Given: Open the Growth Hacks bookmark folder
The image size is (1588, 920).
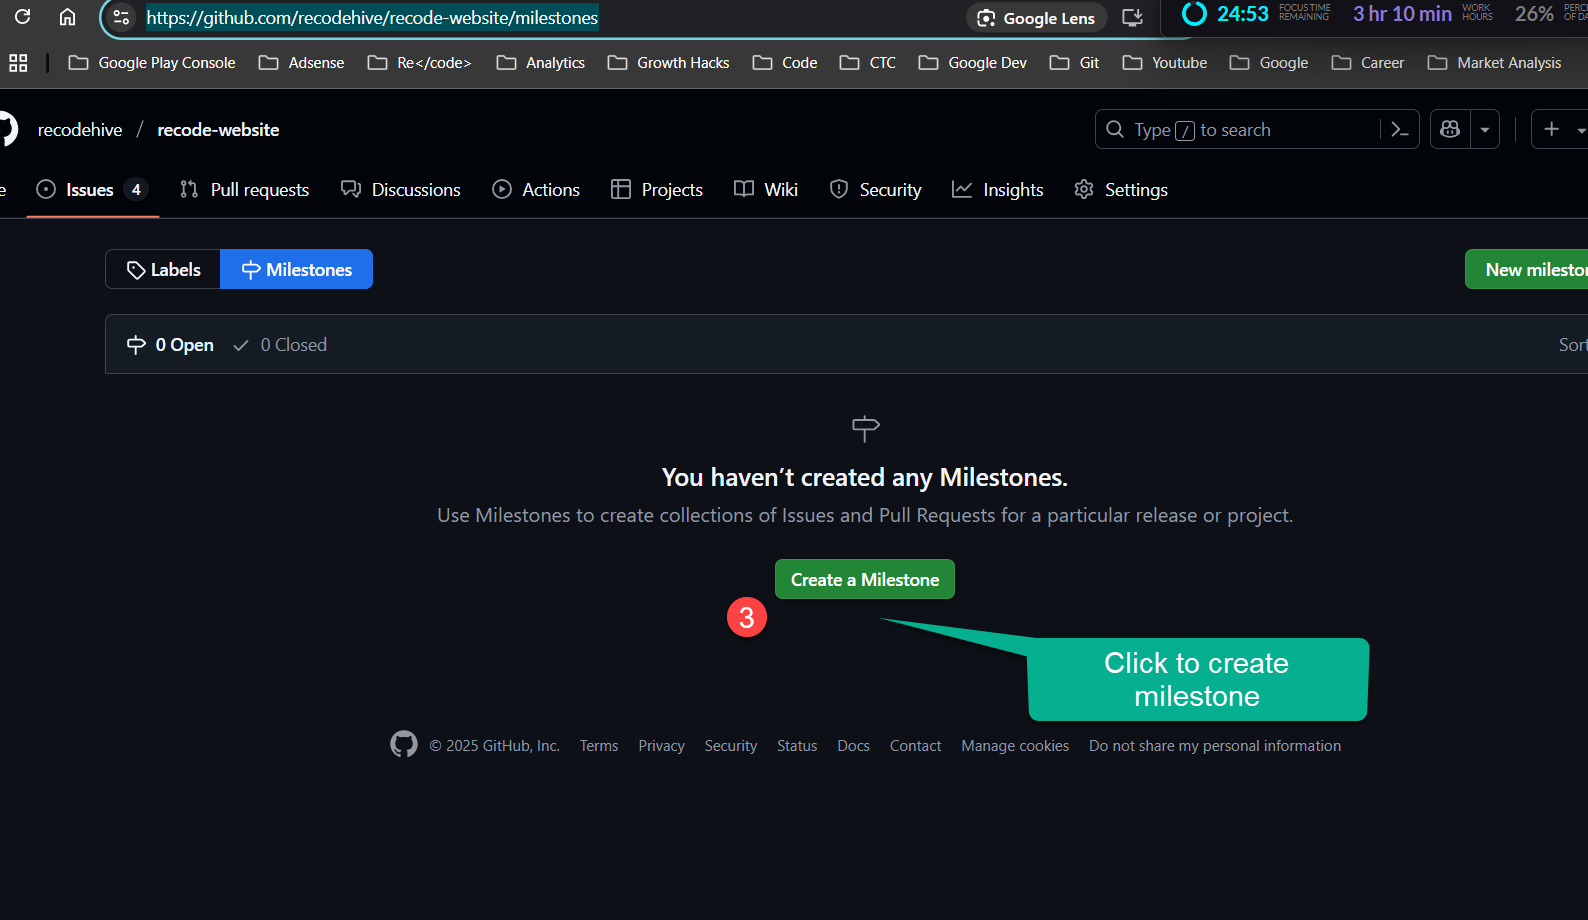Looking at the screenshot, I should tap(669, 63).
